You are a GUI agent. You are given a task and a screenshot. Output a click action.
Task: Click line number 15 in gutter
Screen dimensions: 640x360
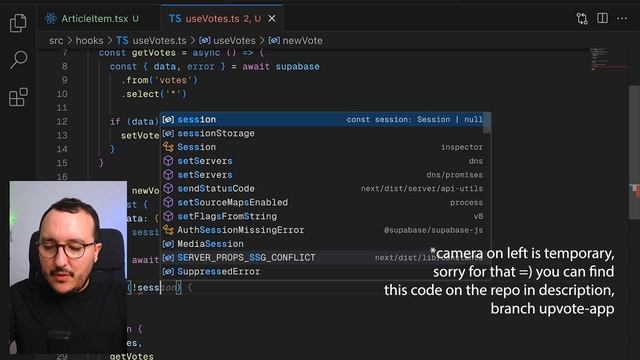(x=62, y=163)
